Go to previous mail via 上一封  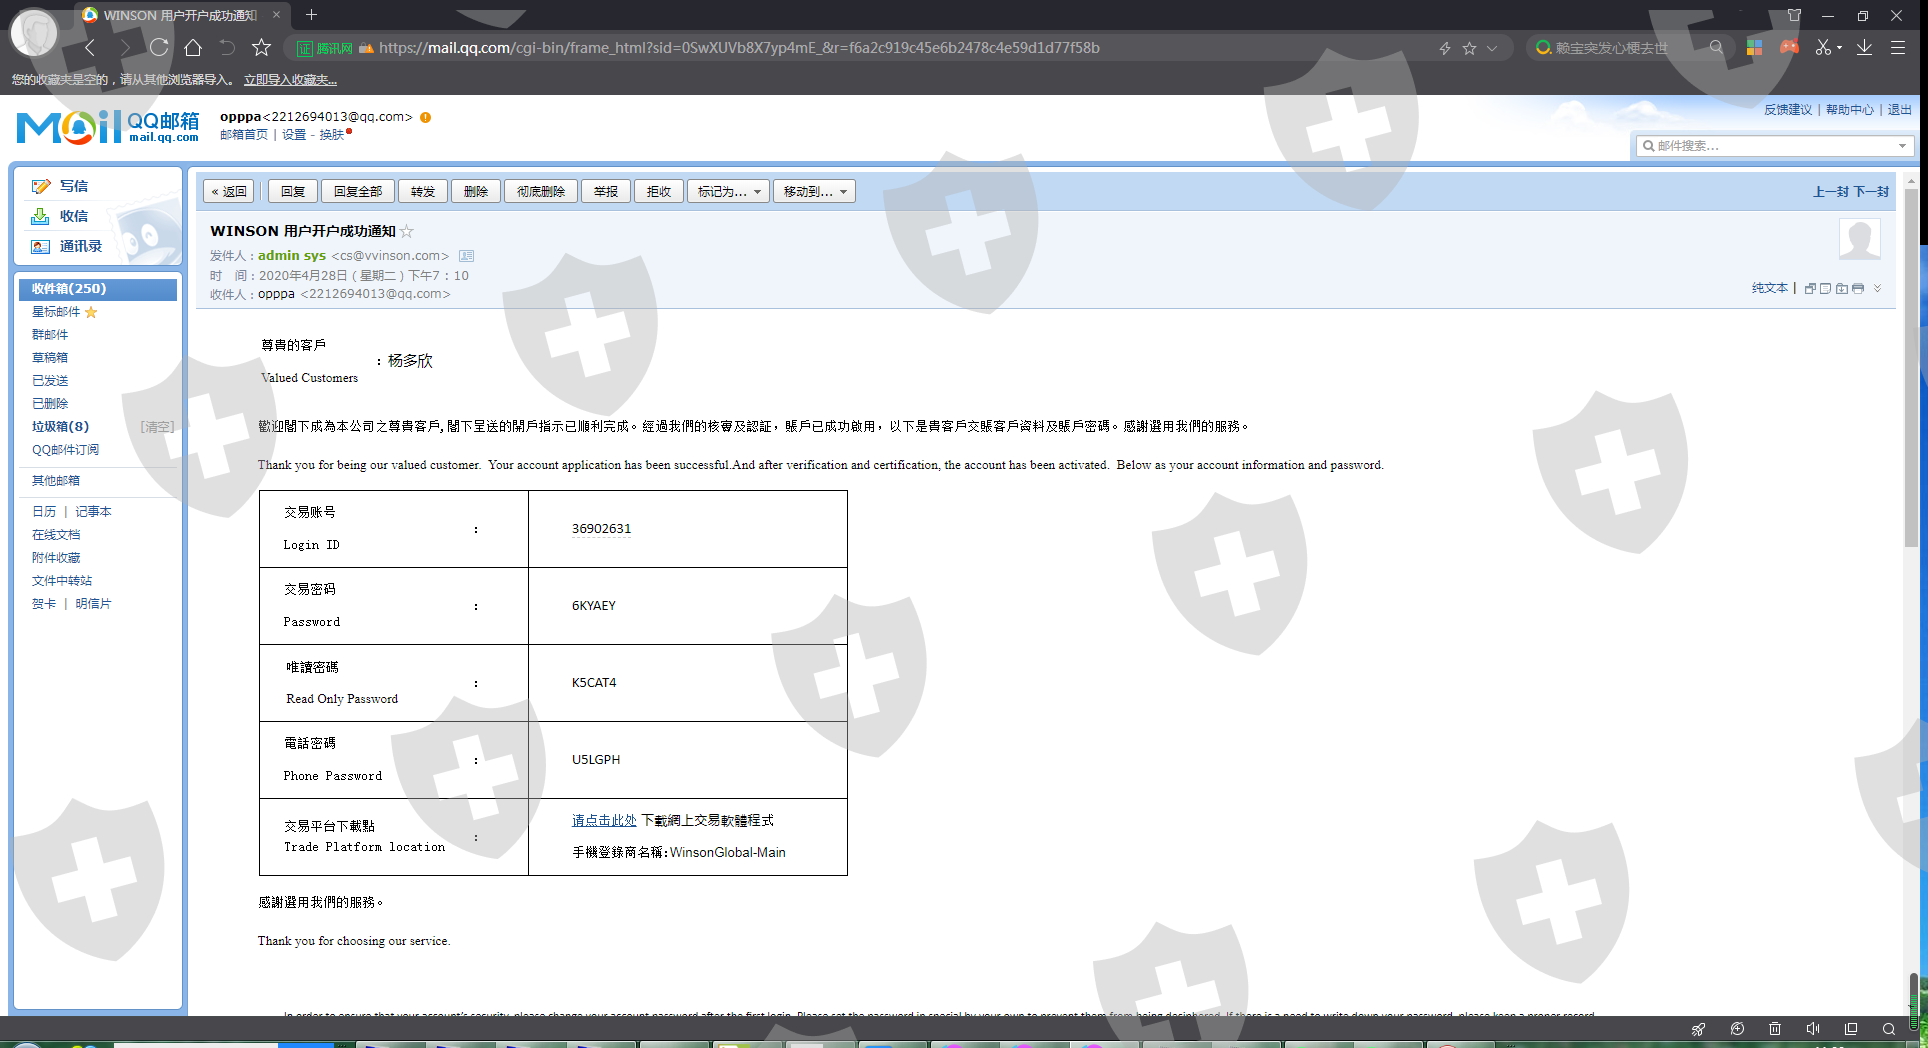1830,192
